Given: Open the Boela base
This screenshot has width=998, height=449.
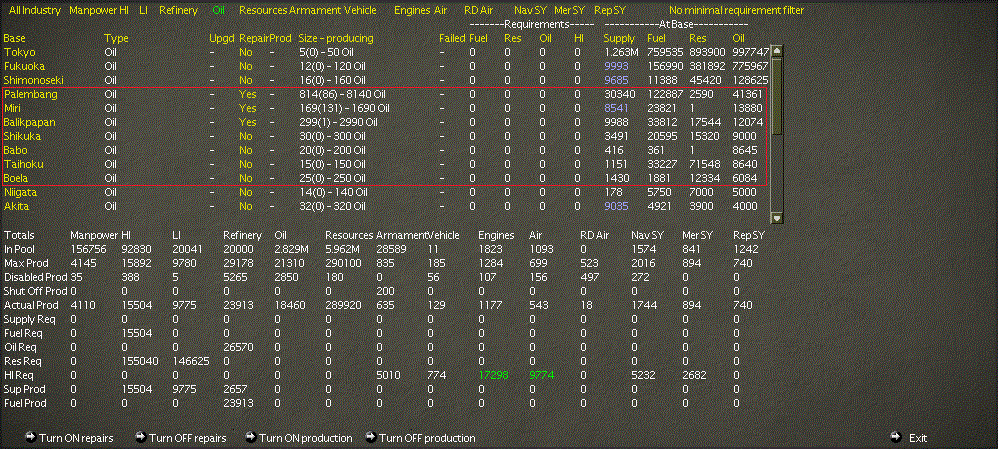Looking at the screenshot, I should pyautogui.click(x=16, y=178).
